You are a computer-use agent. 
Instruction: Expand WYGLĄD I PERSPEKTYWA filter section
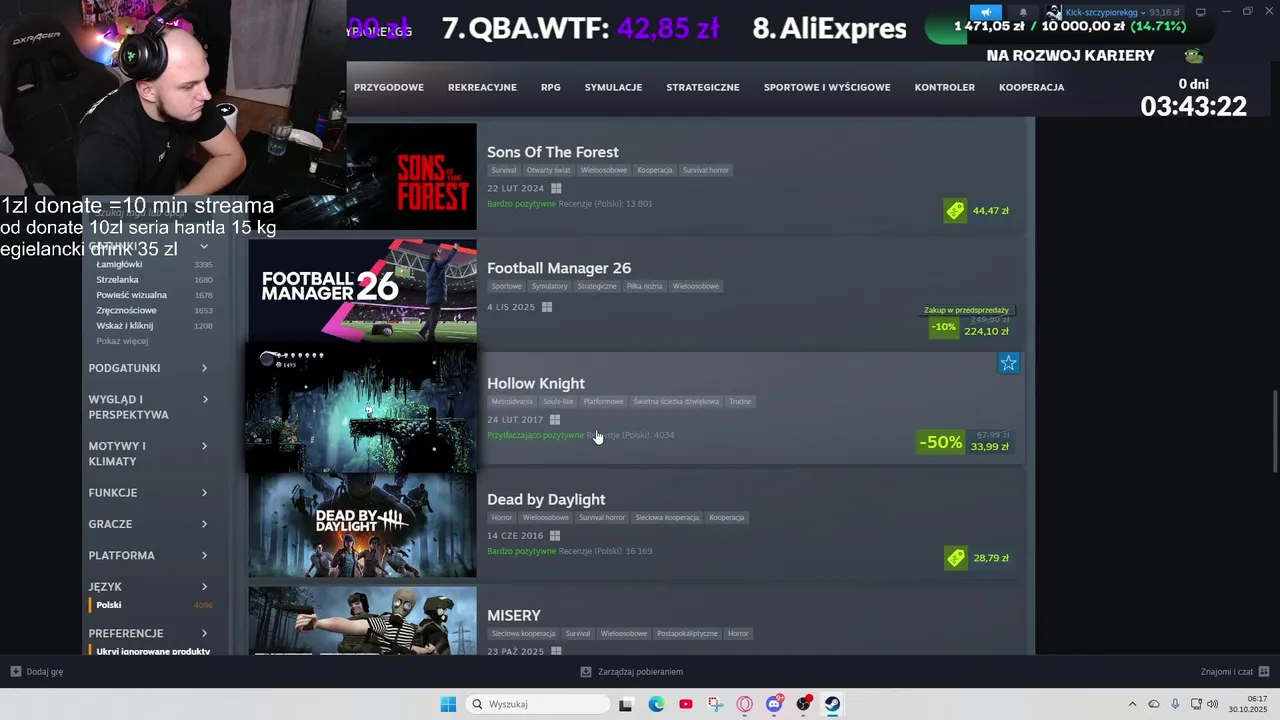[x=149, y=407]
